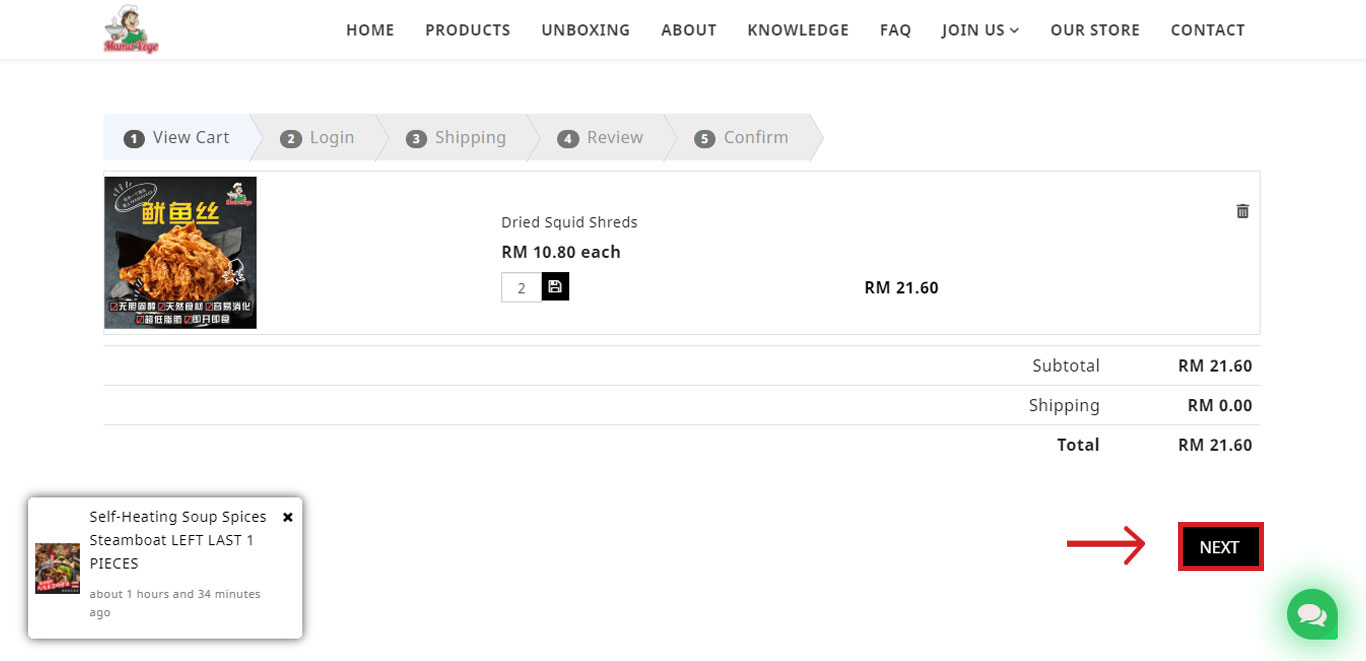Viewport: 1366px width, 661px height.
Task: Open the PRODUCTS menu item
Action: [x=467, y=30]
